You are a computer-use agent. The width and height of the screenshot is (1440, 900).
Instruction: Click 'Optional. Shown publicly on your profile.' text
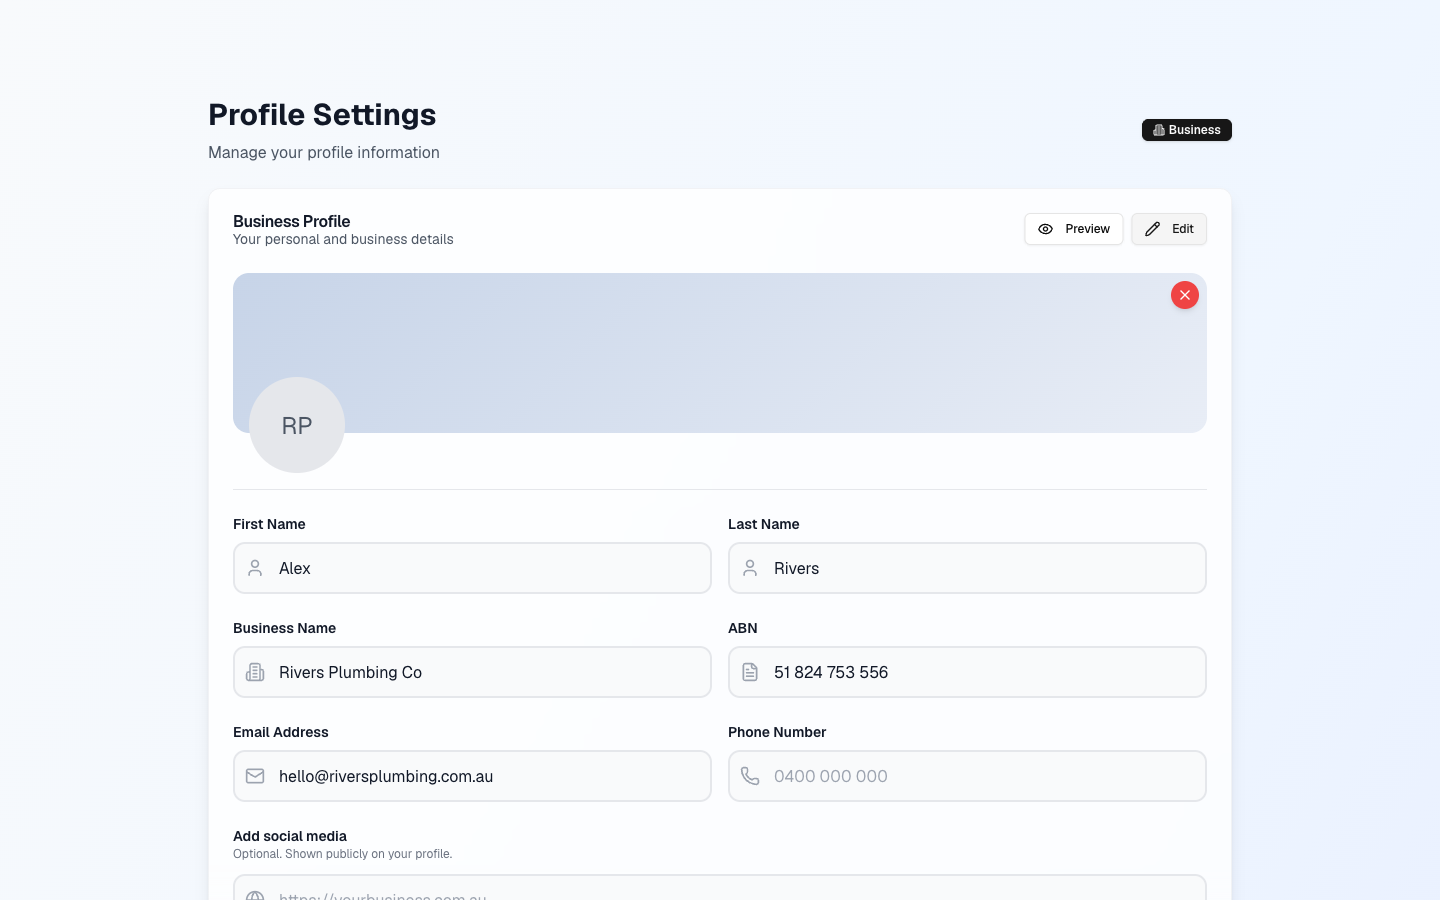[343, 854]
